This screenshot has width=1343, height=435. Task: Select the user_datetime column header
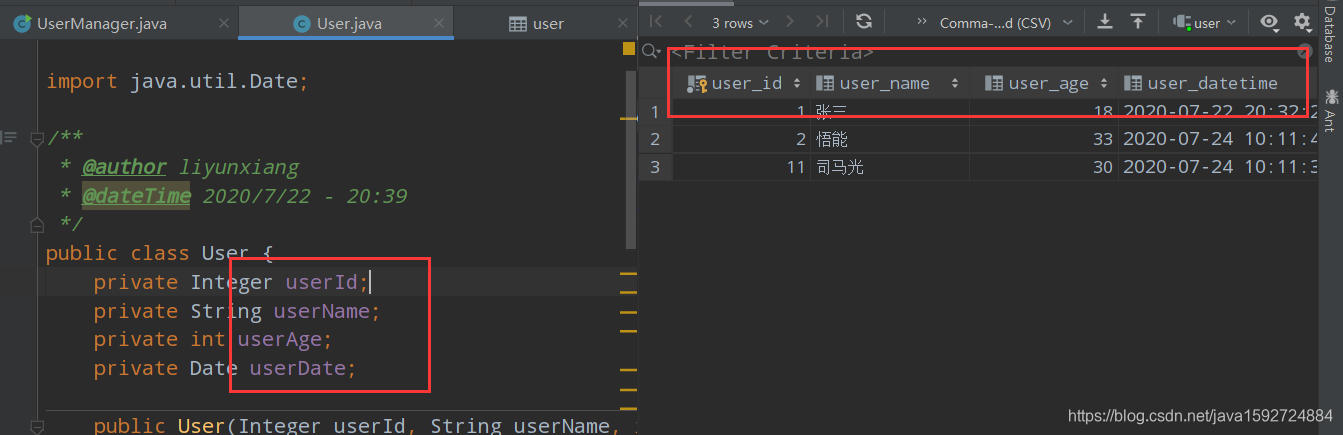pos(1212,83)
